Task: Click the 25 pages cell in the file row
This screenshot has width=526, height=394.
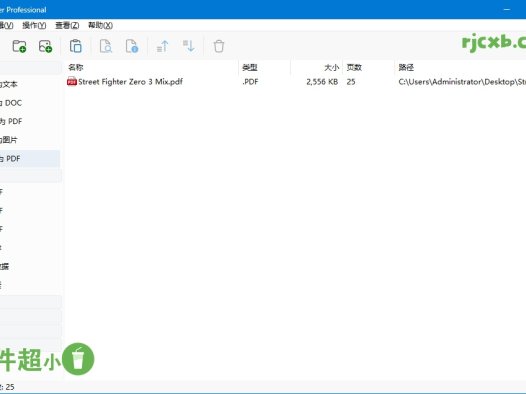Action: (x=351, y=81)
